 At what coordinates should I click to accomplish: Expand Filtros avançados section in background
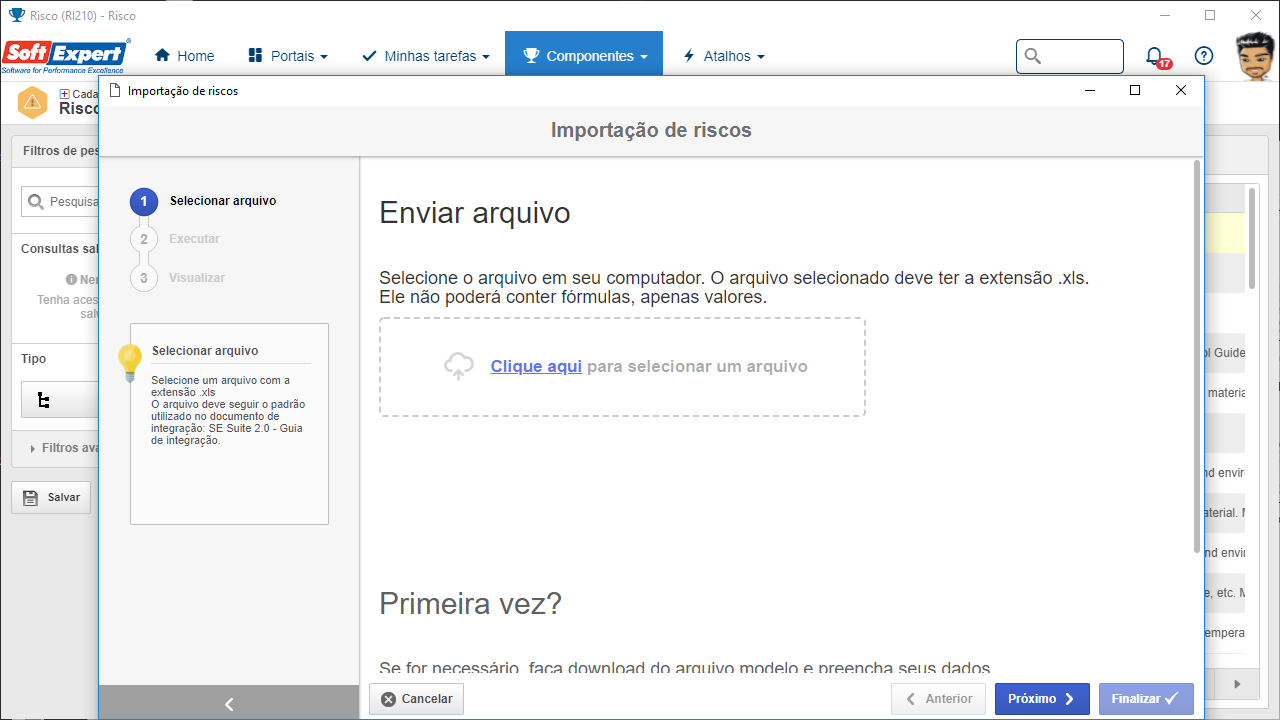[65, 448]
